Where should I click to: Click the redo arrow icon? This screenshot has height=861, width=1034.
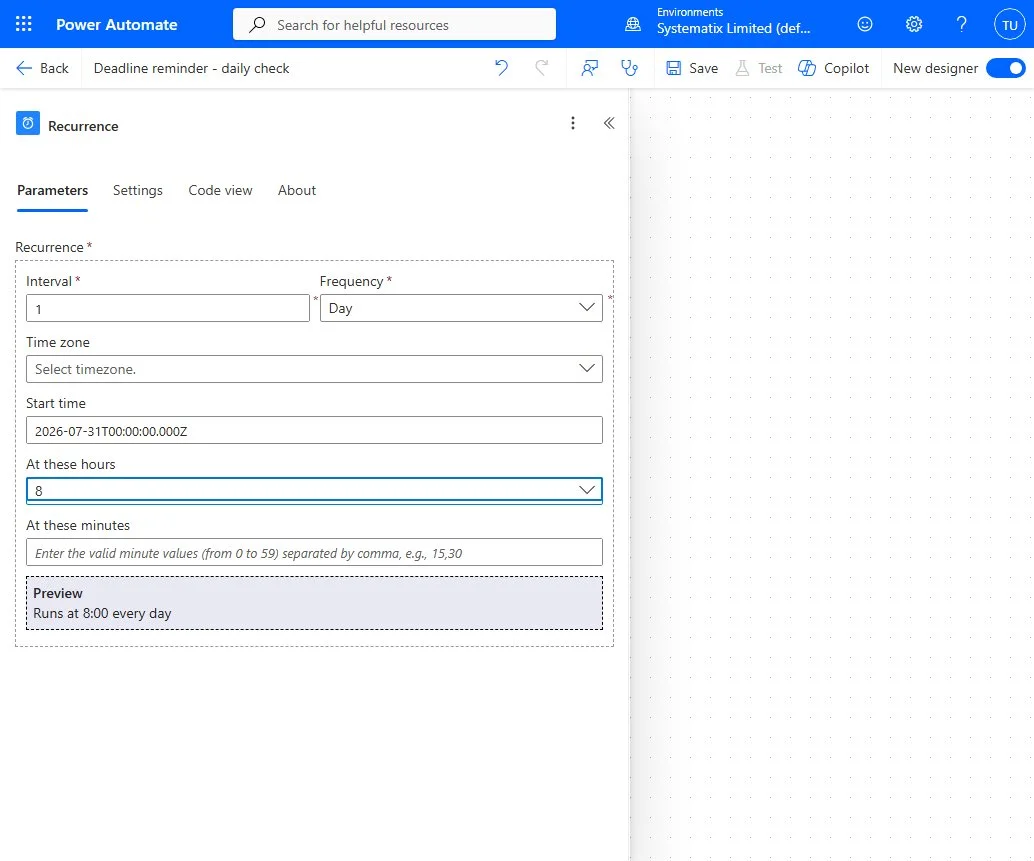[541, 68]
